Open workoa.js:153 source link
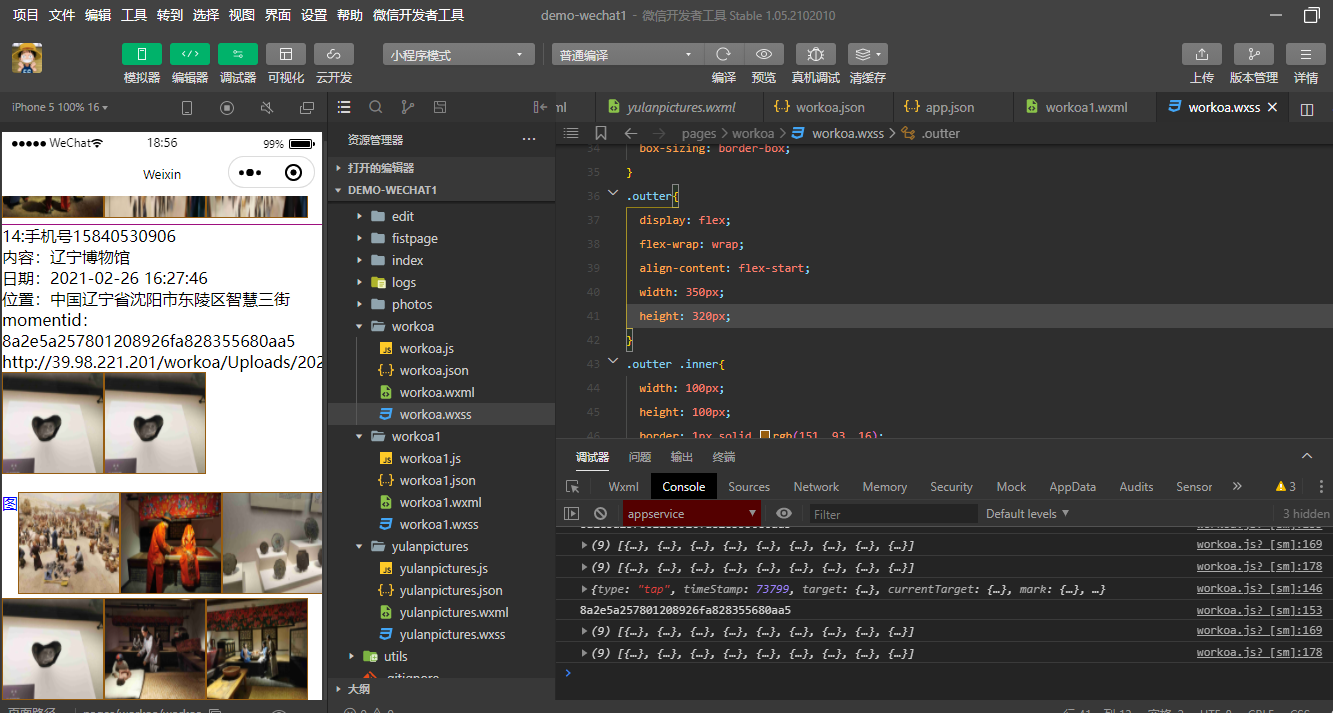The width and height of the screenshot is (1333, 713). pos(1258,610)
